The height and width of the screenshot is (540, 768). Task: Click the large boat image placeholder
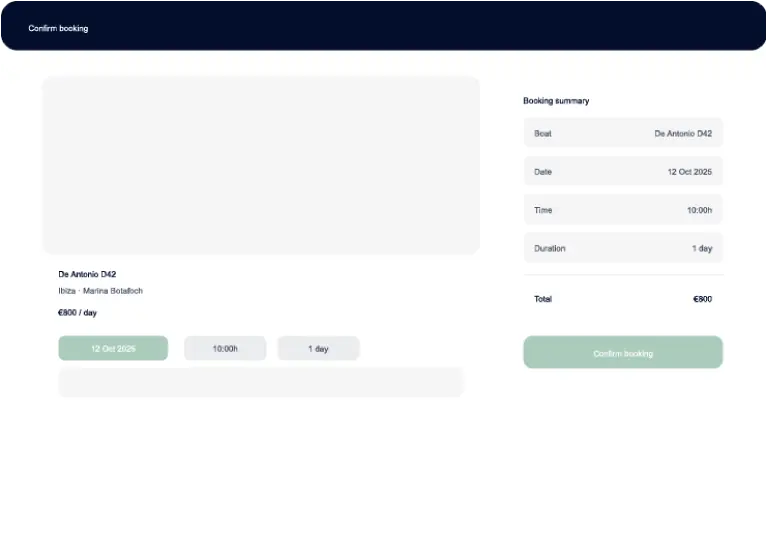(261, 165)
